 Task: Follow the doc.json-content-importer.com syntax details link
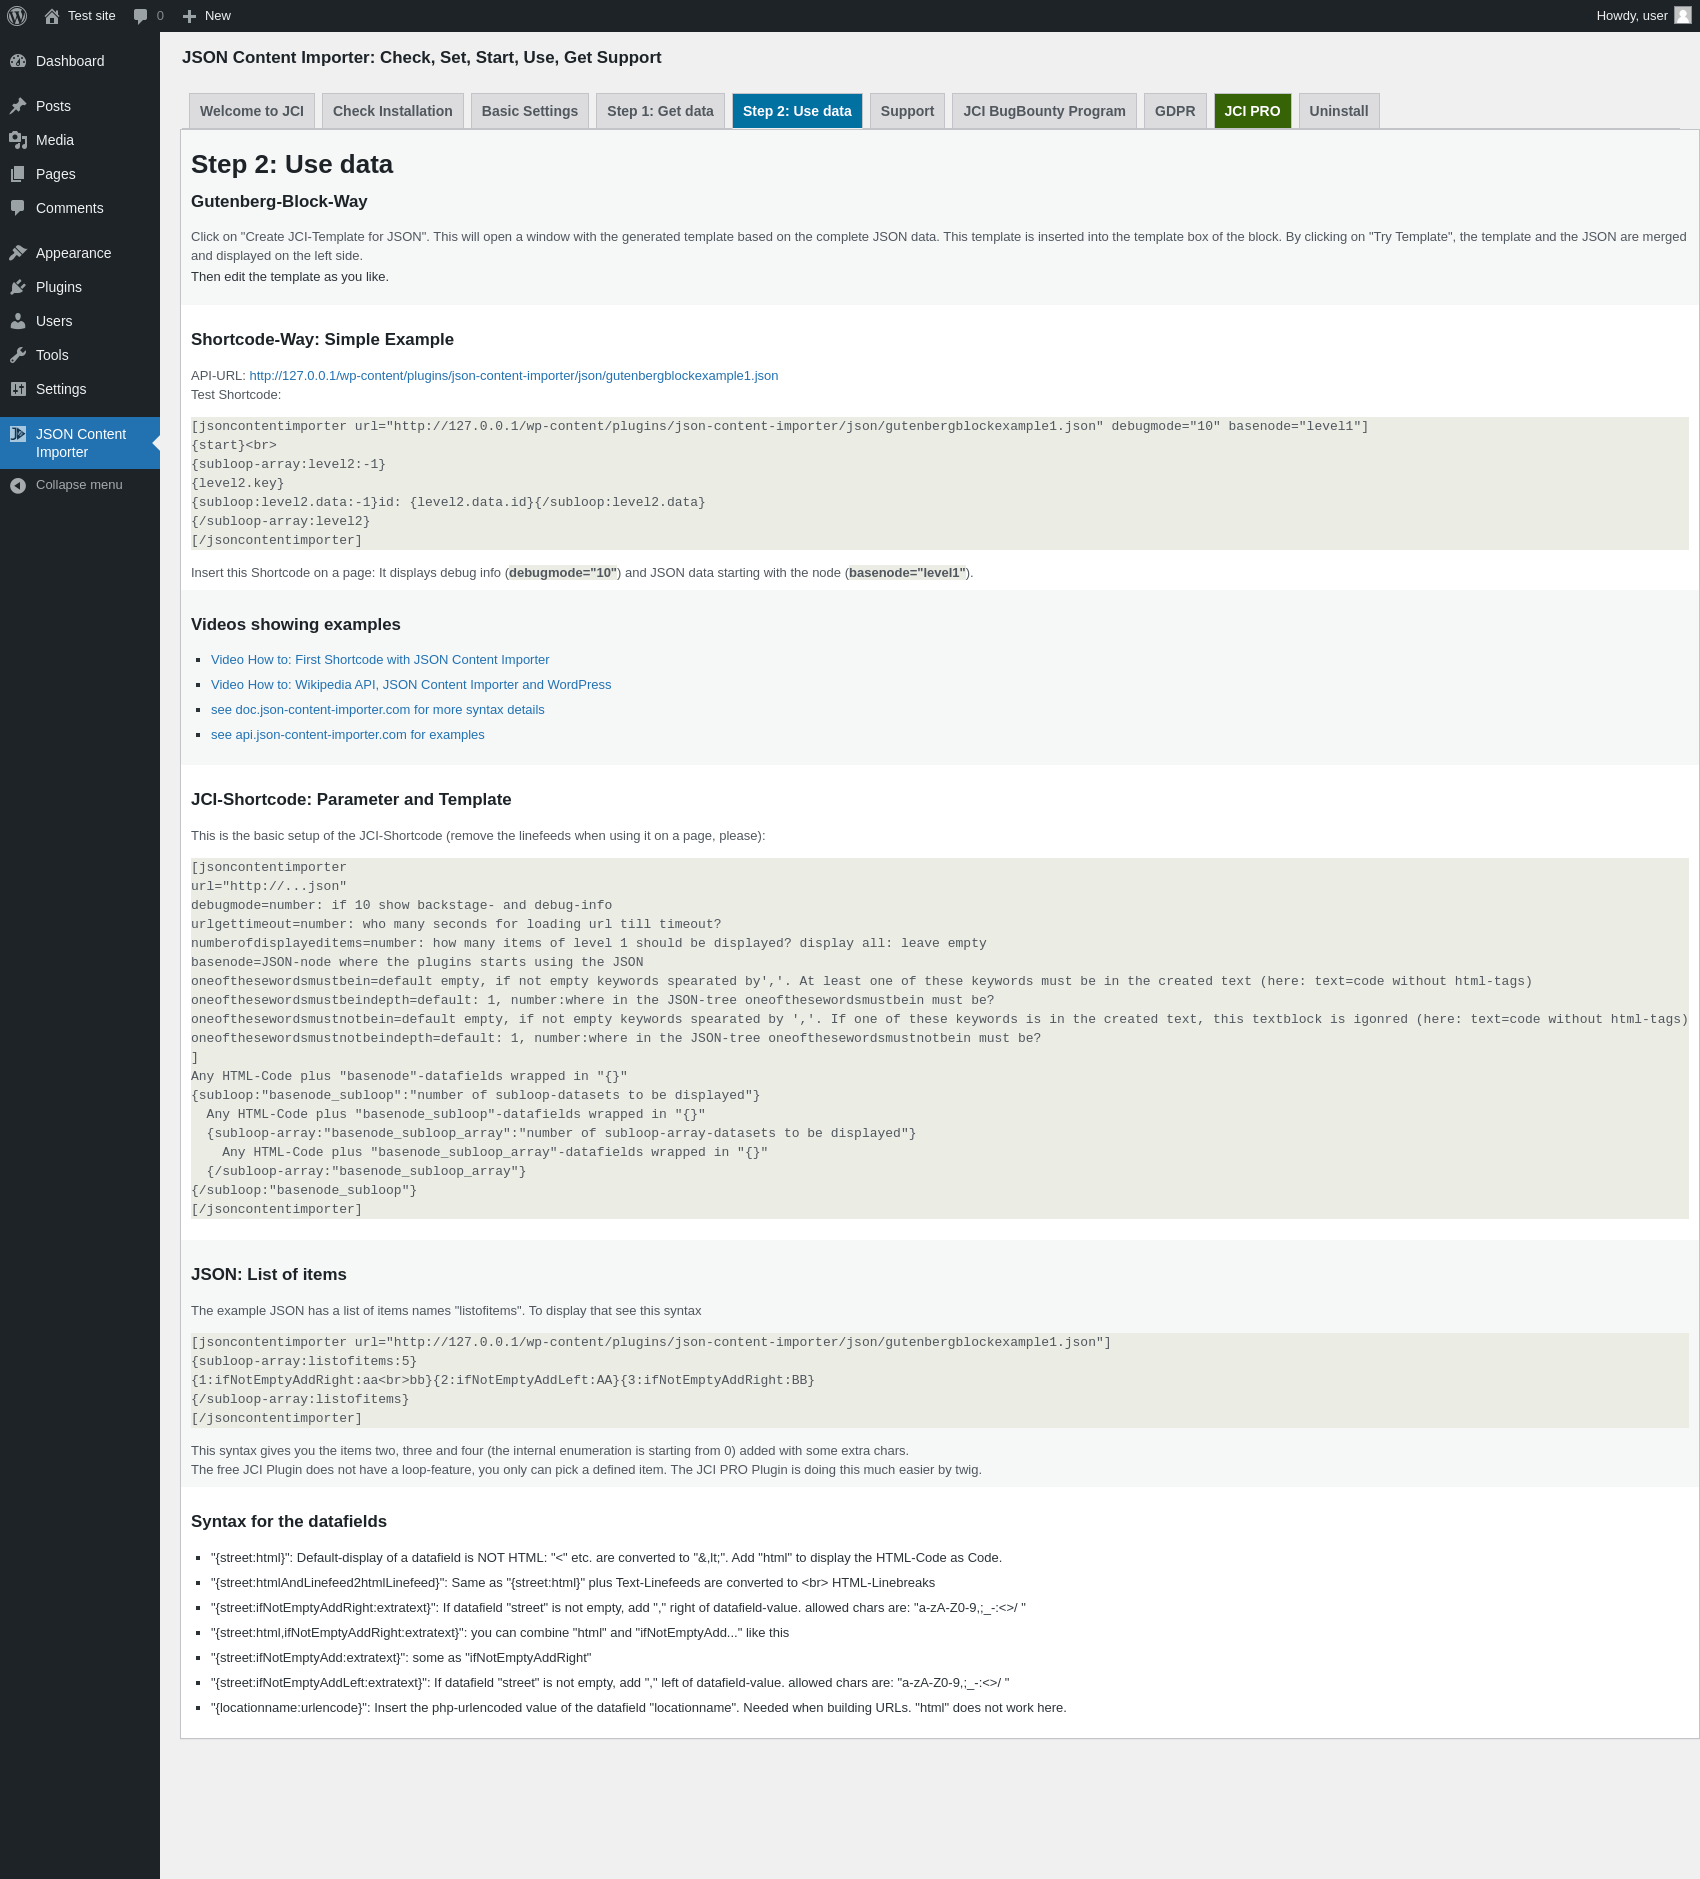378,710
